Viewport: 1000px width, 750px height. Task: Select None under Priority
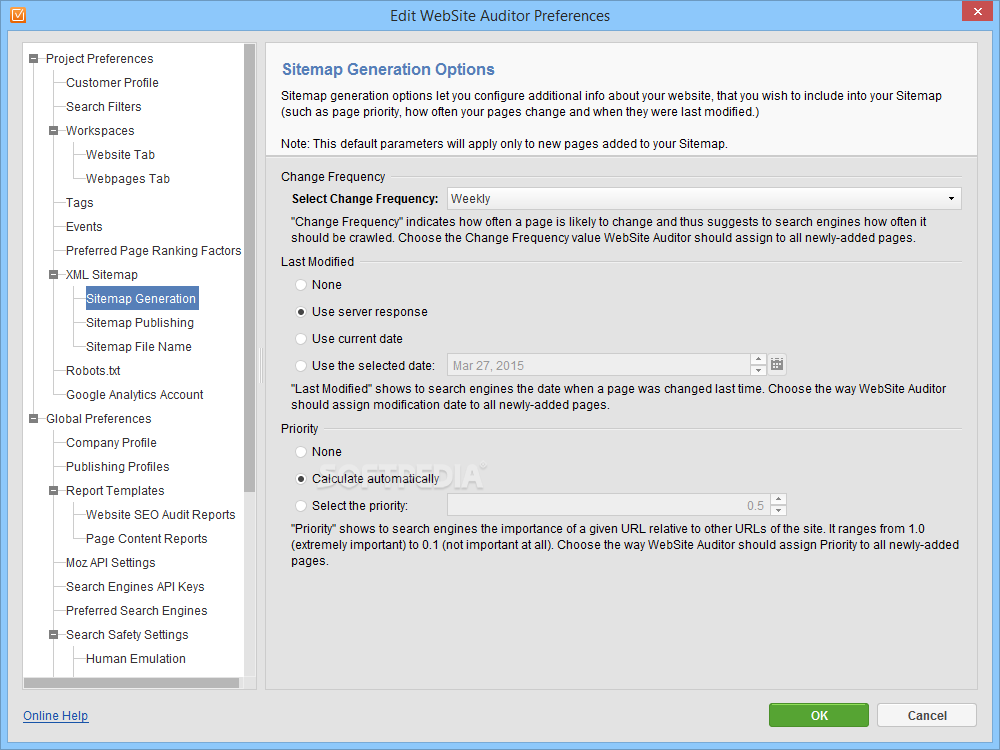point(301,452)
